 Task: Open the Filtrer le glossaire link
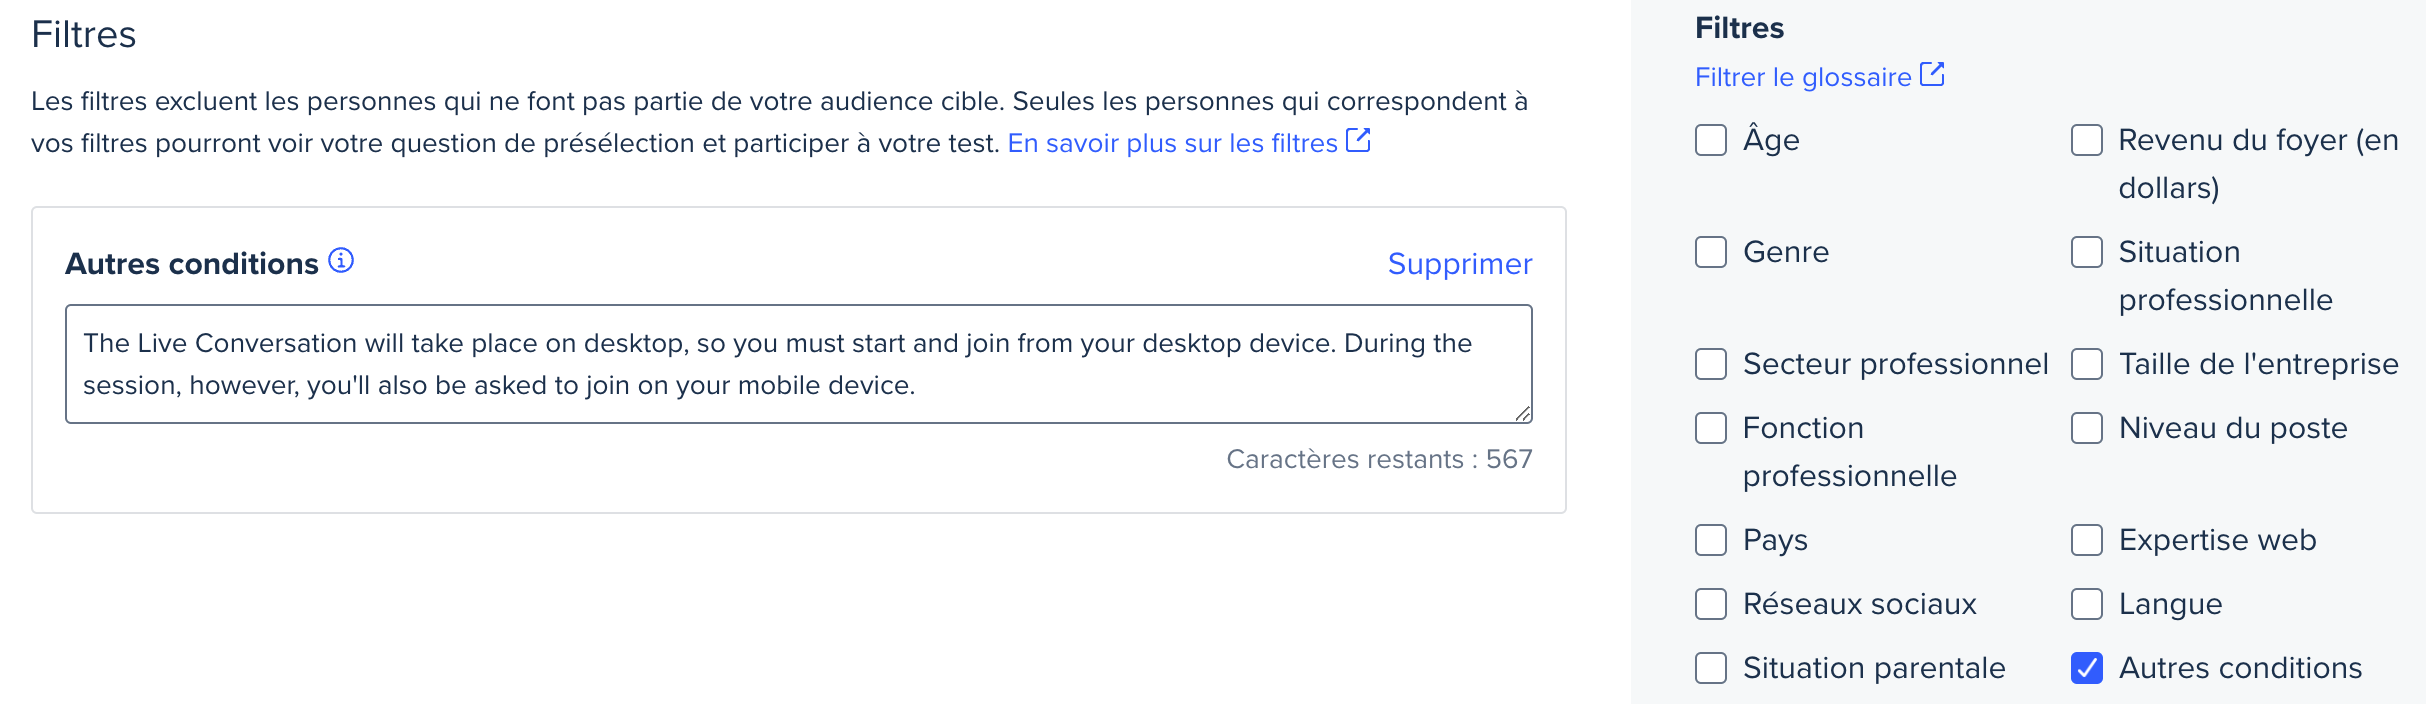pos(1803,77)
